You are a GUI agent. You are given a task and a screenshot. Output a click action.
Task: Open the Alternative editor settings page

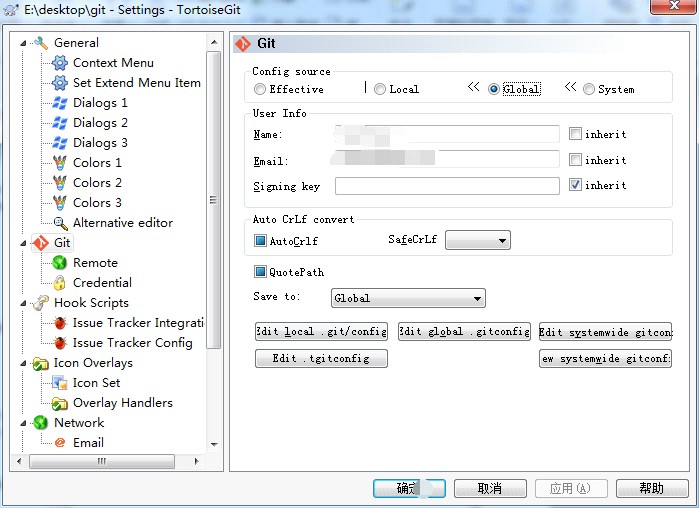point(123,223)
